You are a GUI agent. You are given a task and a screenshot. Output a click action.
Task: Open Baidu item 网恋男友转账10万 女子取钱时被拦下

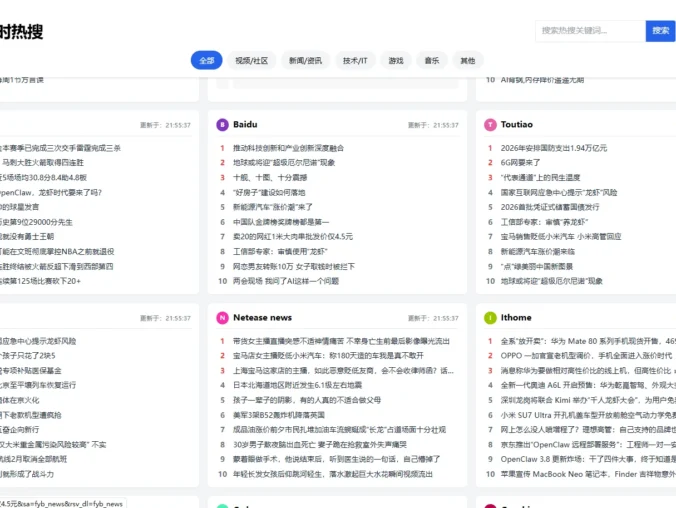pyautogui.click(x=294, y=267)
